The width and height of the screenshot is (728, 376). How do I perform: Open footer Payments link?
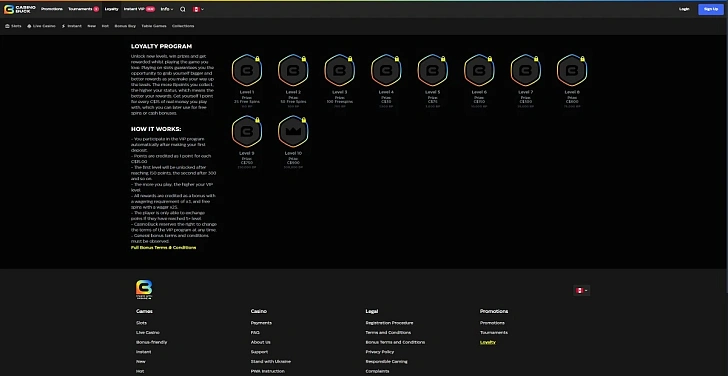[261, 323]
